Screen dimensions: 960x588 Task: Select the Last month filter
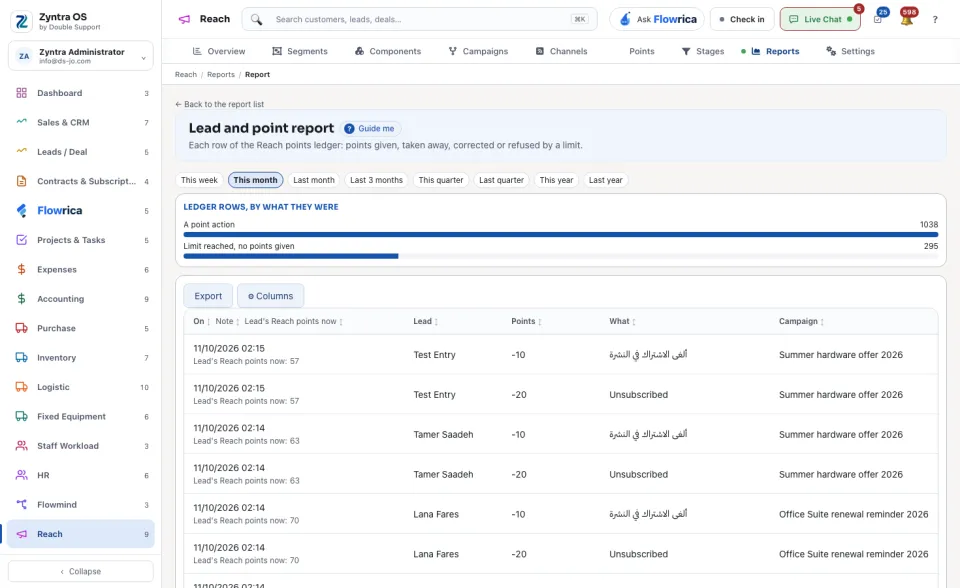coord(313,180)
